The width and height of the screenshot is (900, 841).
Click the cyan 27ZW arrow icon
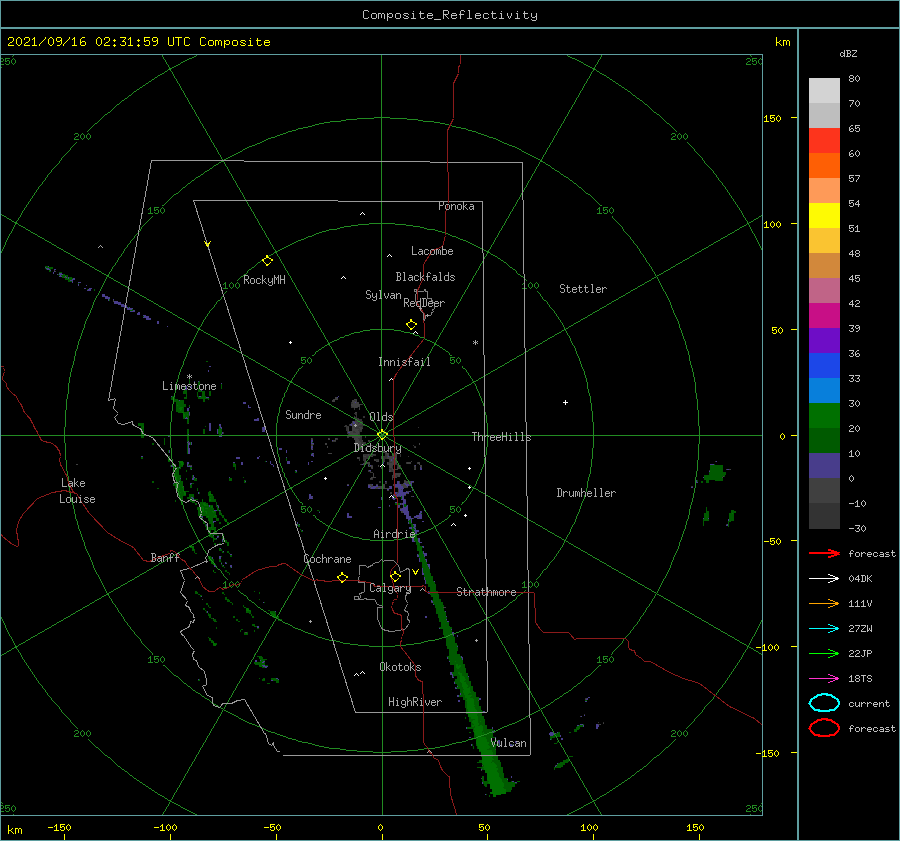tap(824, 629)
